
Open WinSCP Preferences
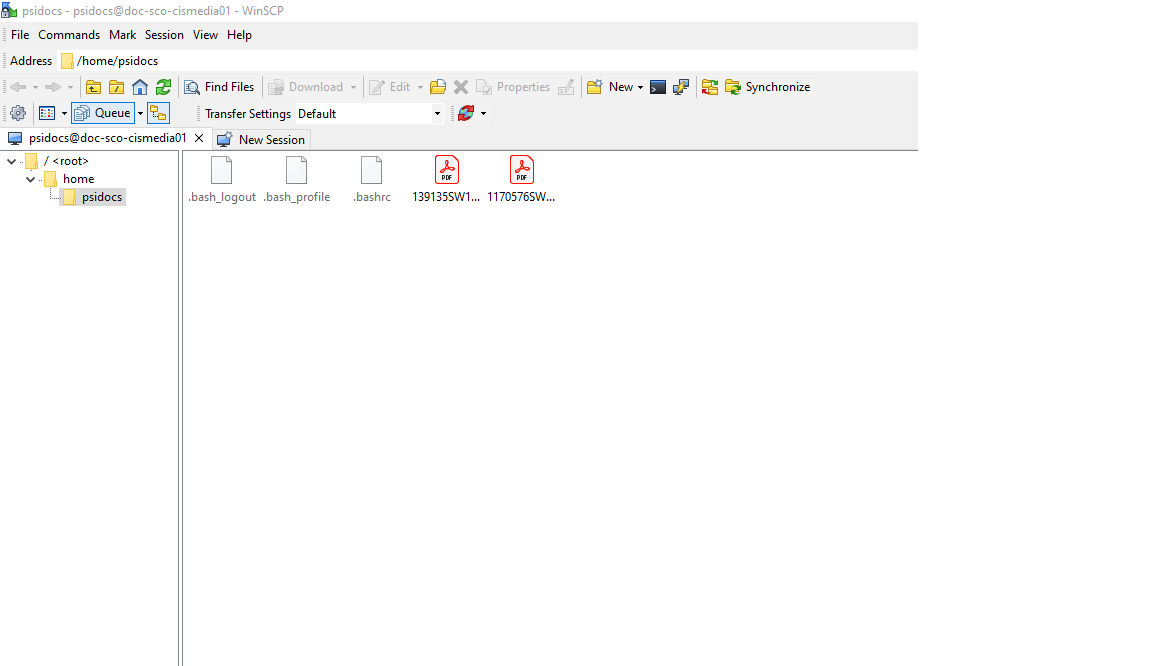pos(17,113)
